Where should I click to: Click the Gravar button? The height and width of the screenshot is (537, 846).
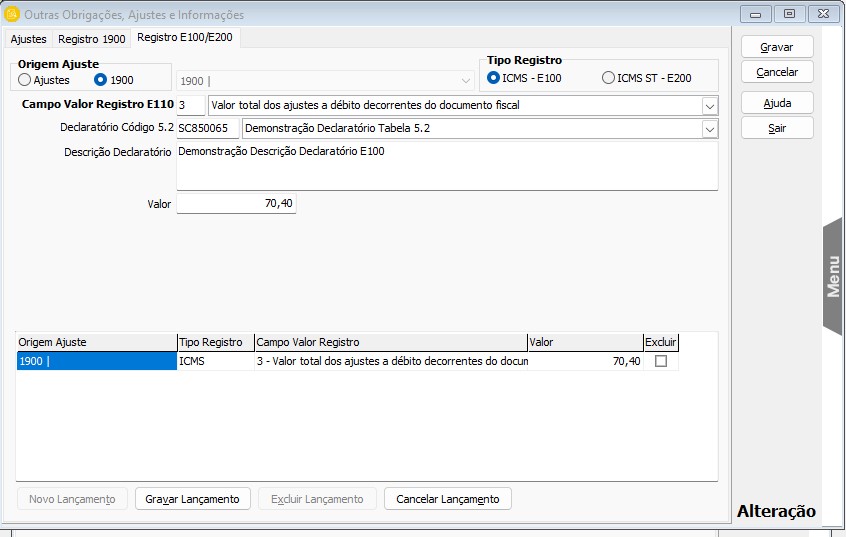[776, 47]
